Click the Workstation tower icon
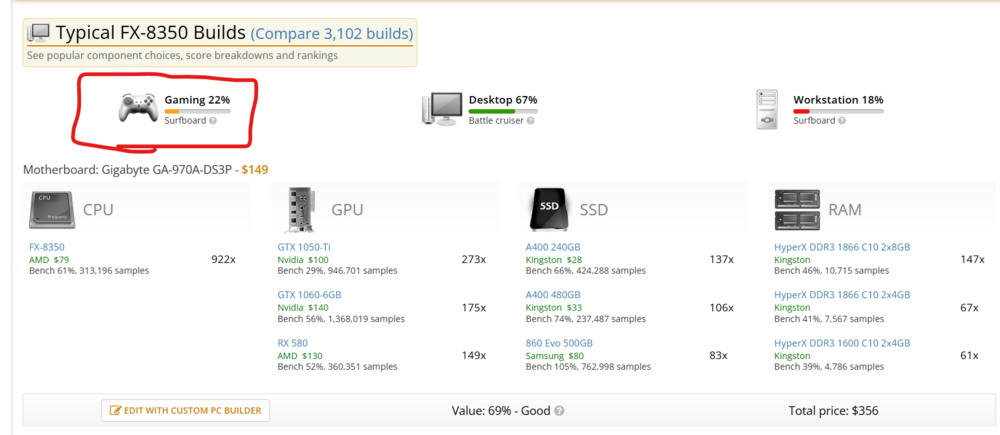 pyautogui.click(x=767, y=110)
